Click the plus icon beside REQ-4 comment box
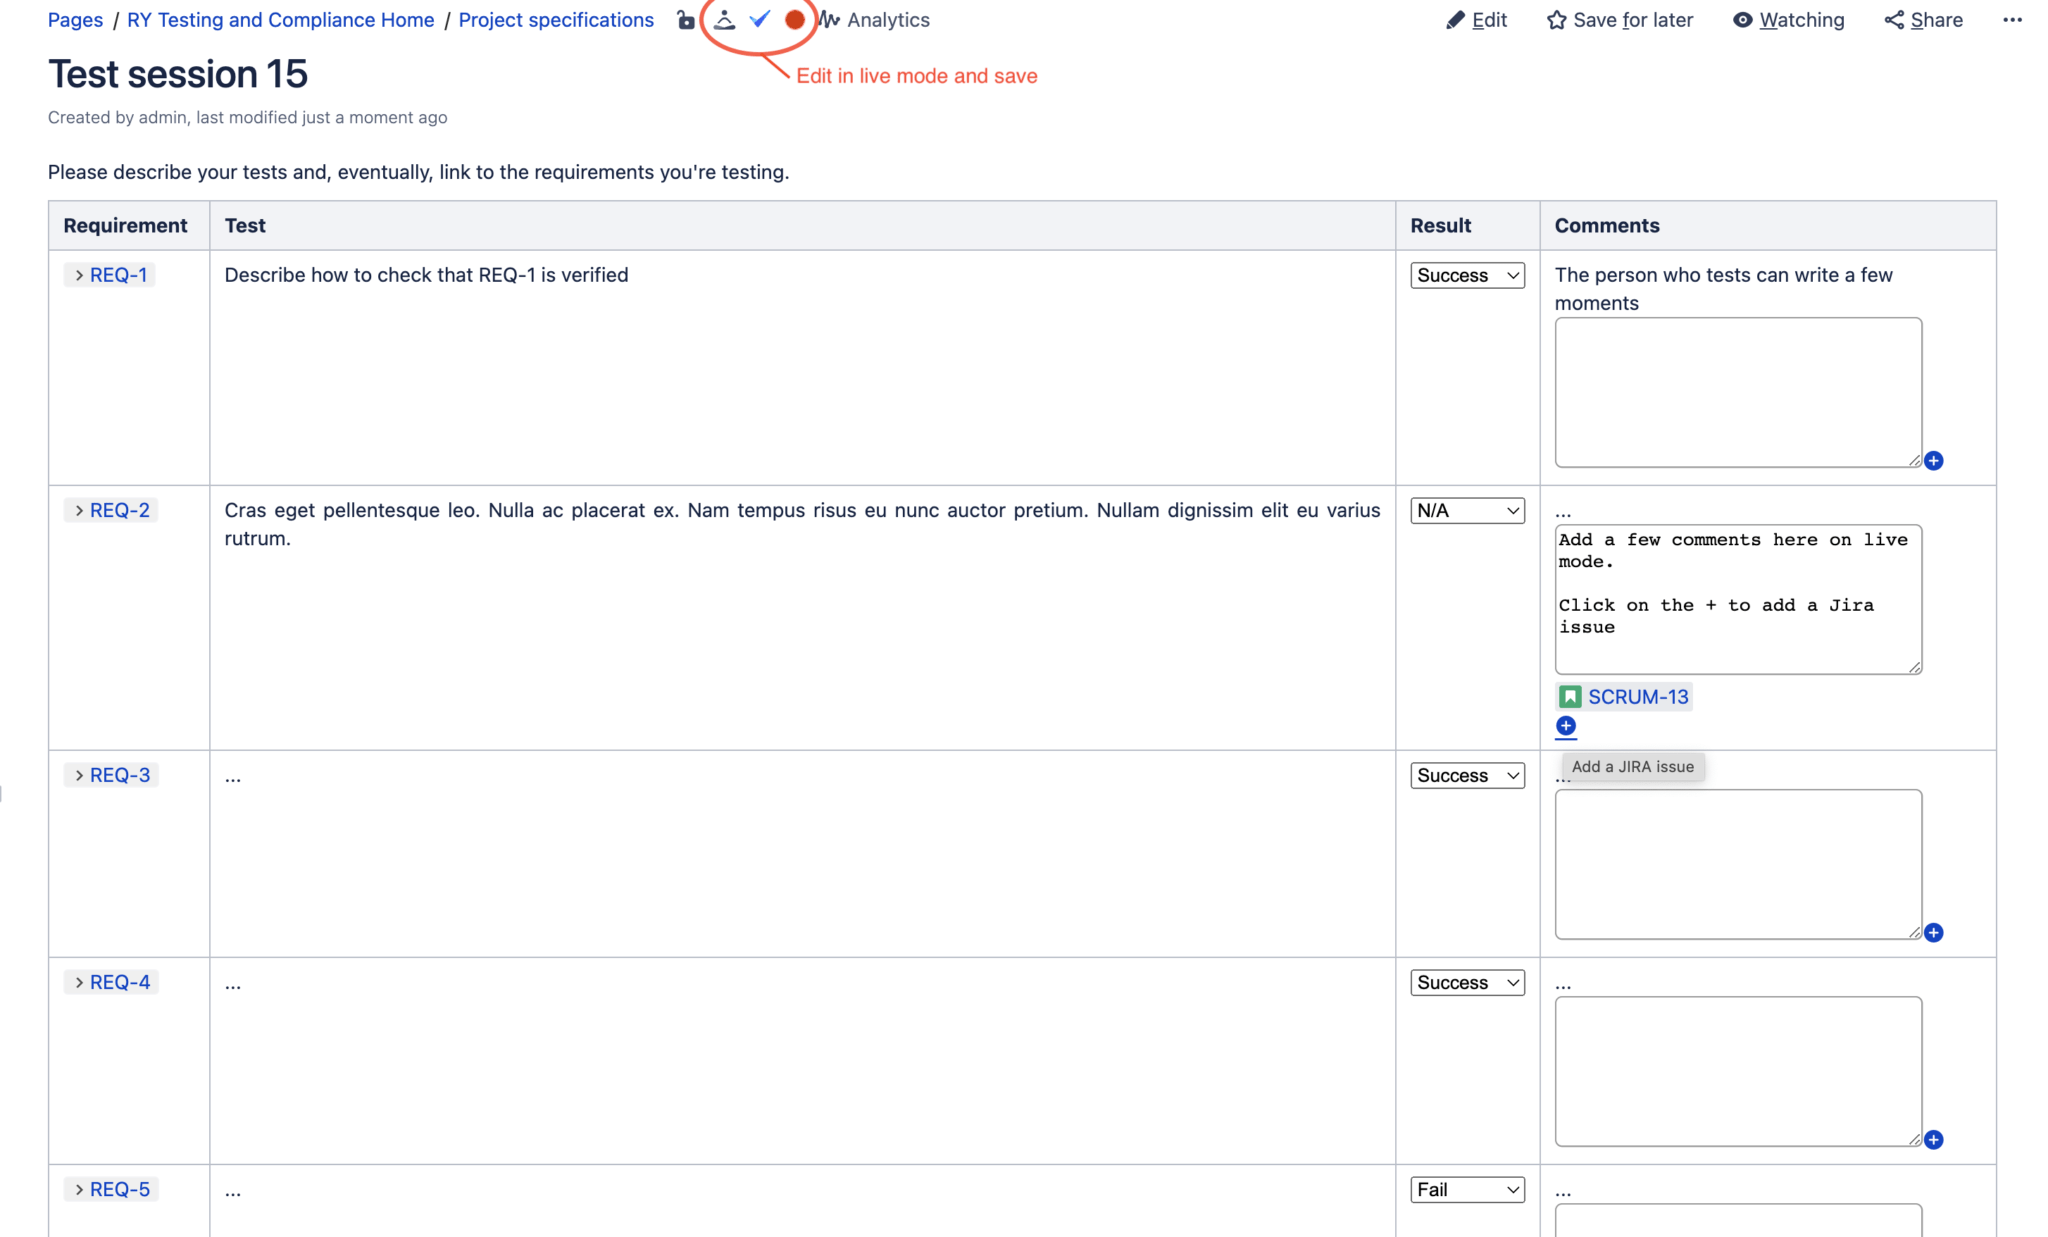 pyautogui.click(x=1935, y=1139)
